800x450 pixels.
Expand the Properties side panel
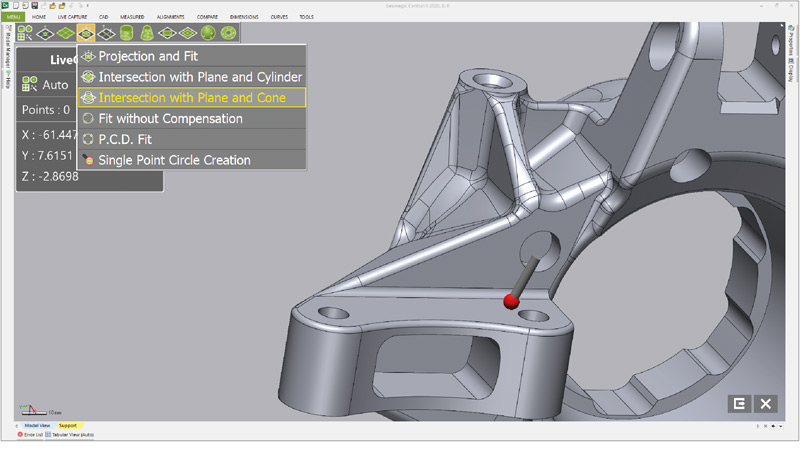point(790,41)
